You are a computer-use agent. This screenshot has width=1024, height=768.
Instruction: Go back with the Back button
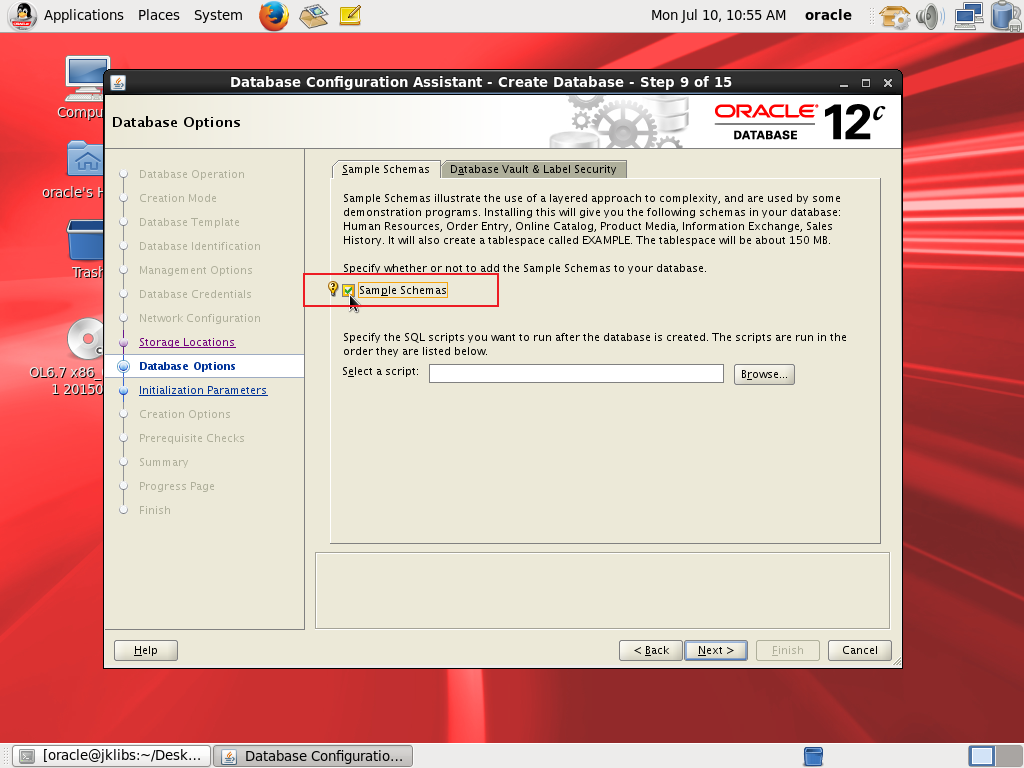pos(650,650)
